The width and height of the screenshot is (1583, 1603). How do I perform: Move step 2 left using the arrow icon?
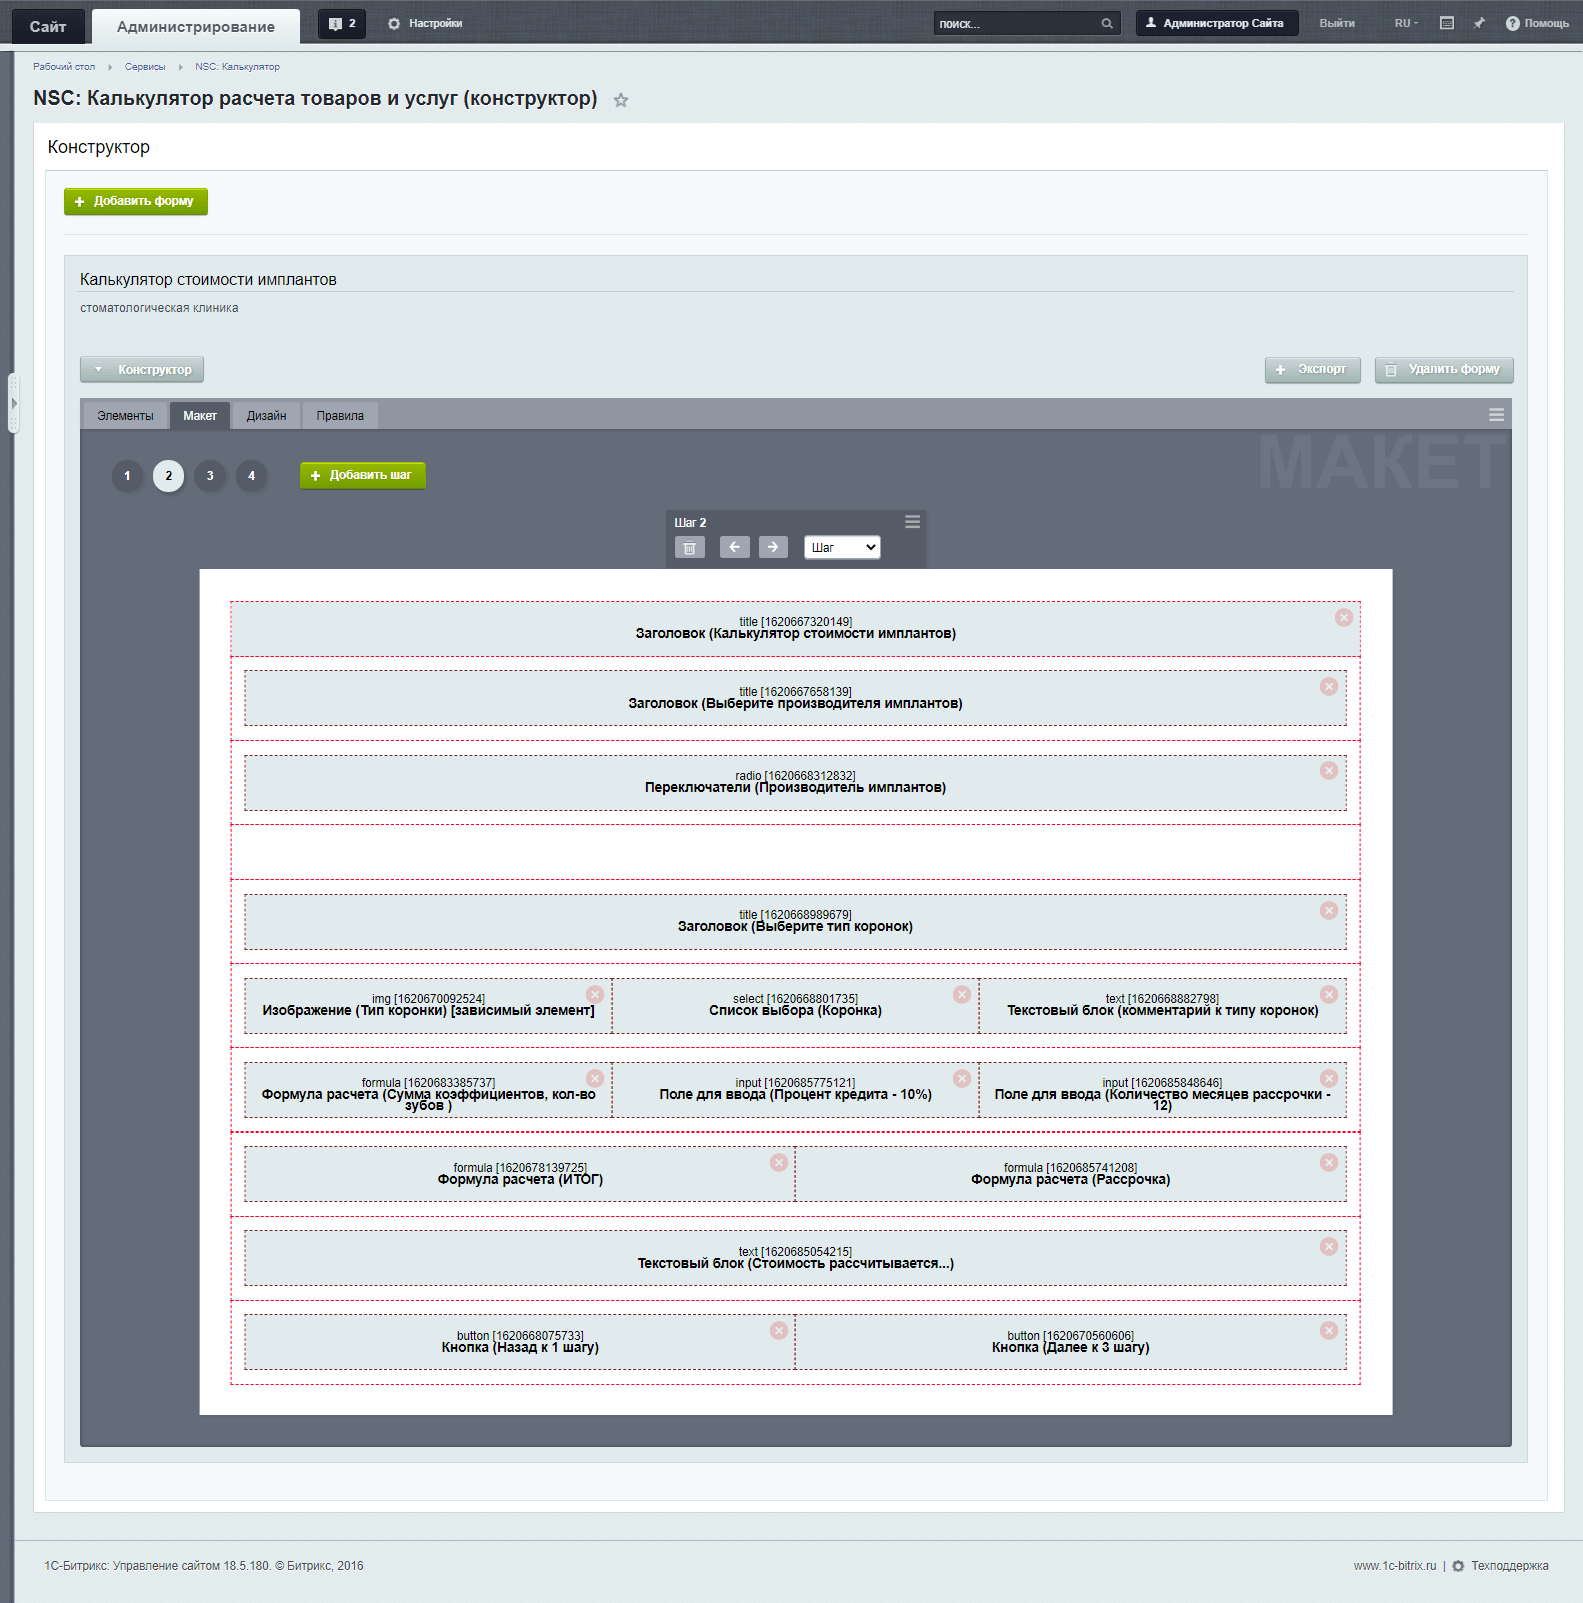click(734, 547)
